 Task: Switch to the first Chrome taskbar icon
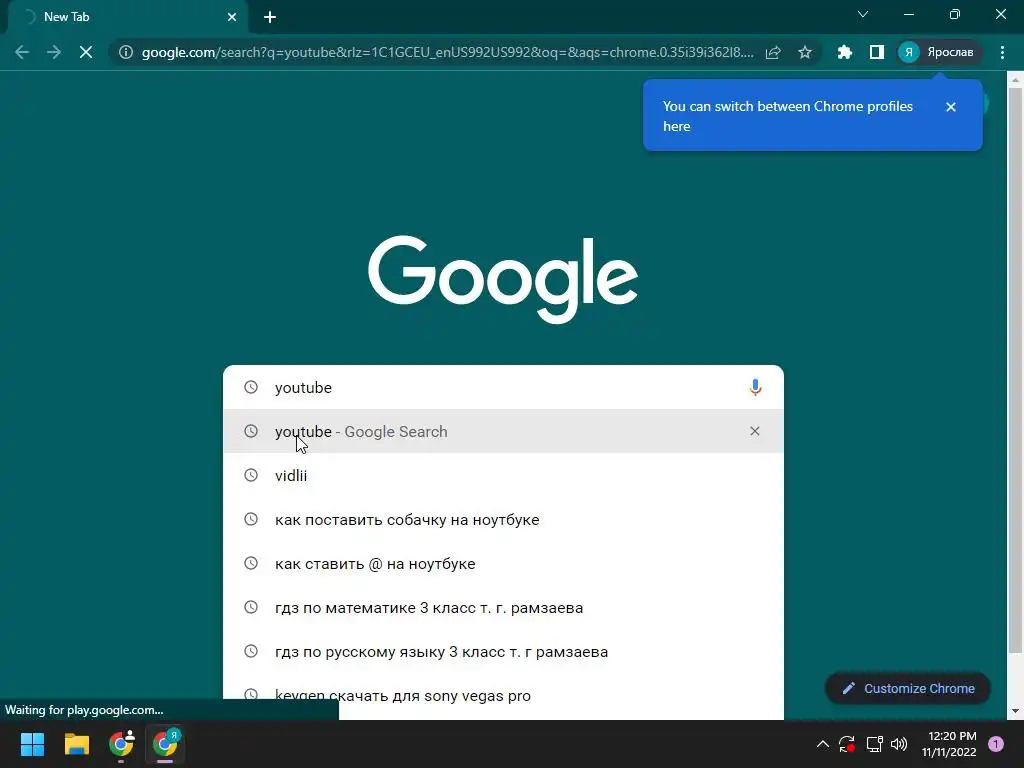[x=121, y=744]
